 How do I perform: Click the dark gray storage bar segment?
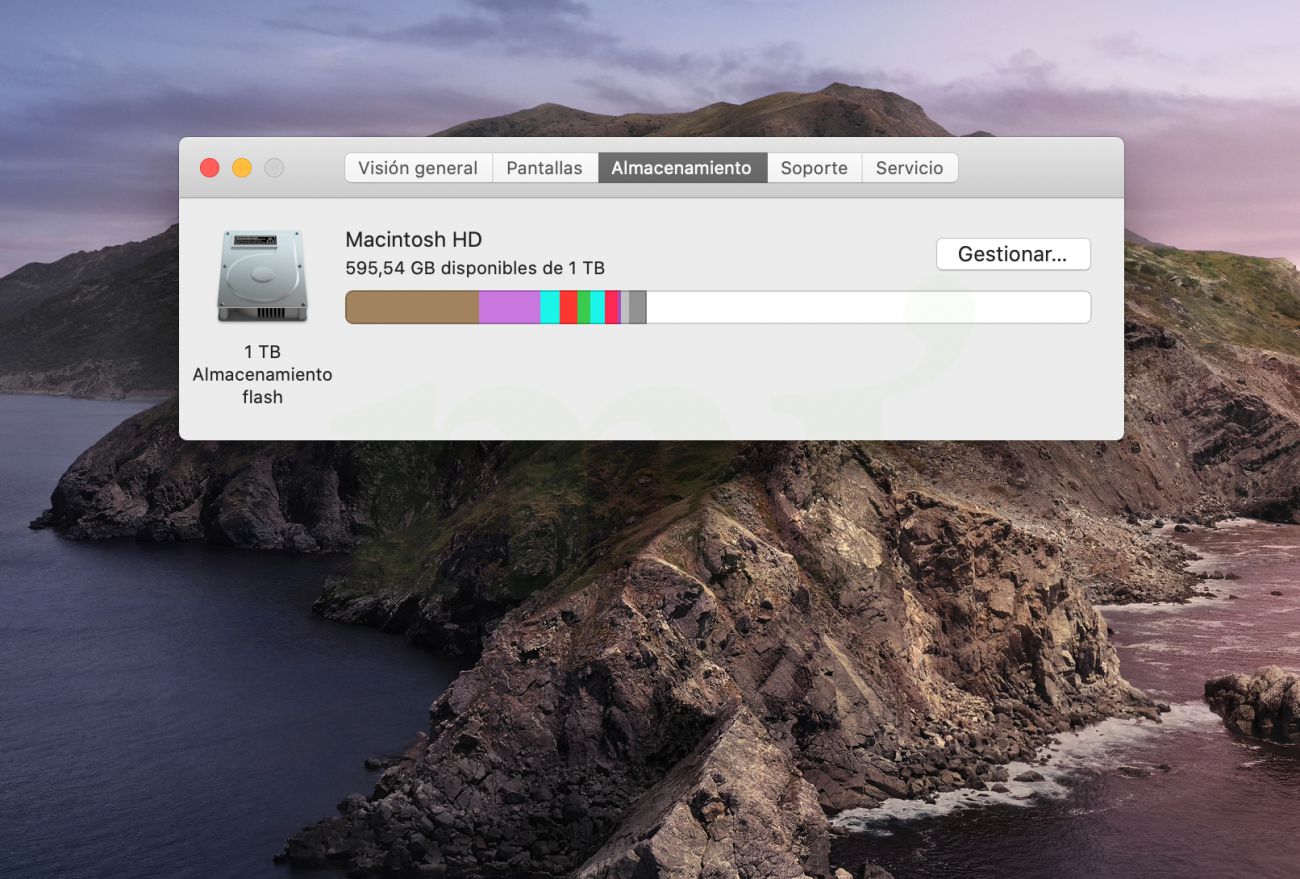pos(637,307)
